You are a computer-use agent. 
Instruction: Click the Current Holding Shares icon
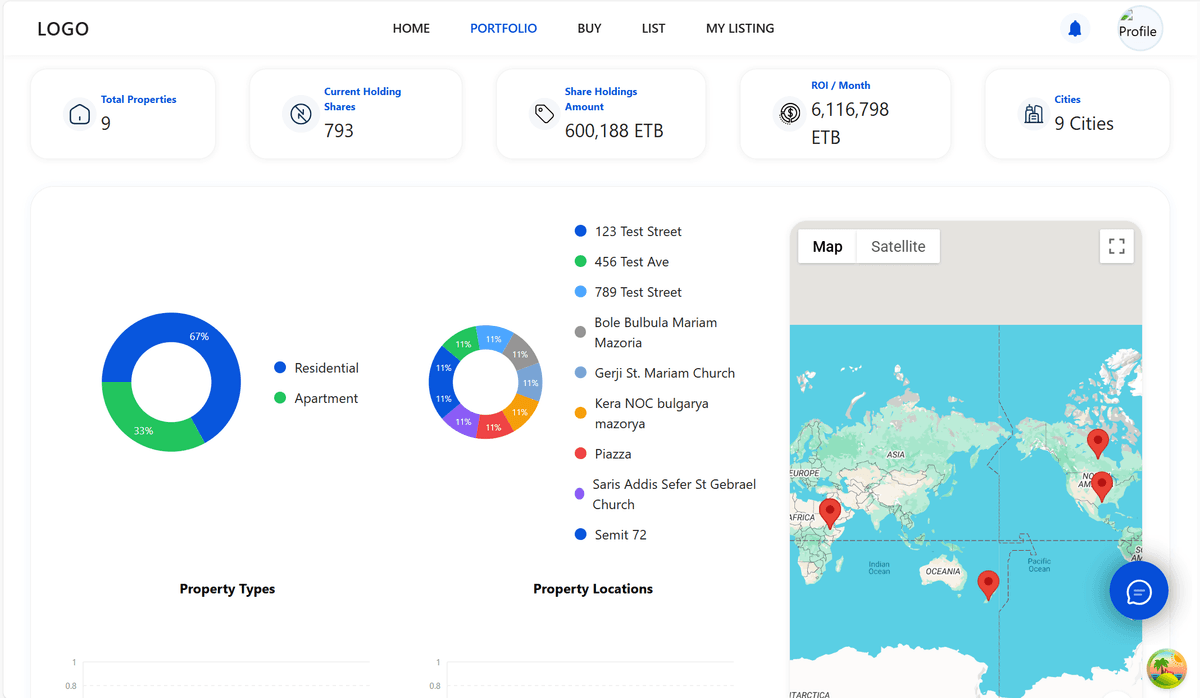click(x=301, y=114)
